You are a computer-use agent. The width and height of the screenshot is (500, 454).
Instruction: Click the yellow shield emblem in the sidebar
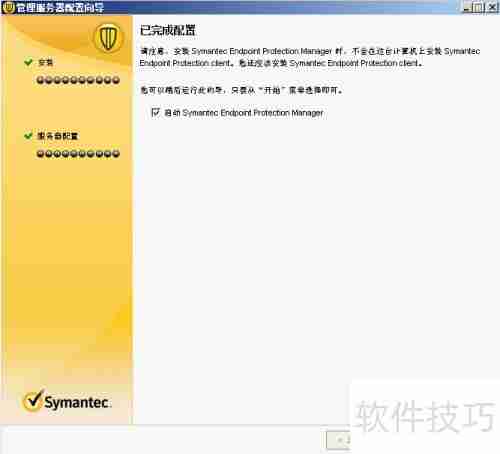click(108, 39)
